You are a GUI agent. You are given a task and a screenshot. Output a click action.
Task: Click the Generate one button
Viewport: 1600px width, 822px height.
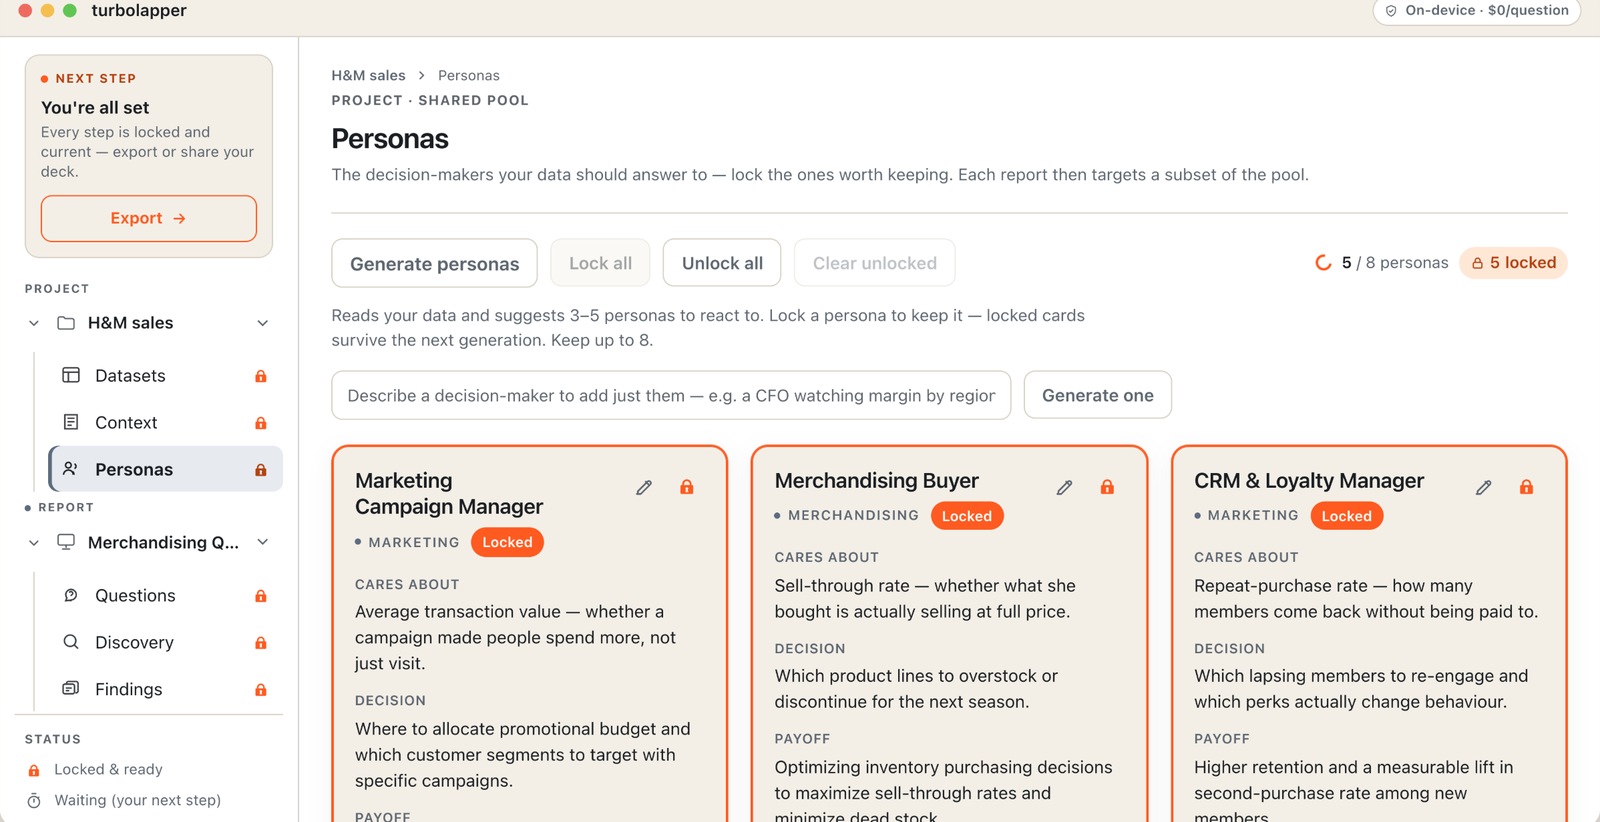click(x=1097, y=395)
